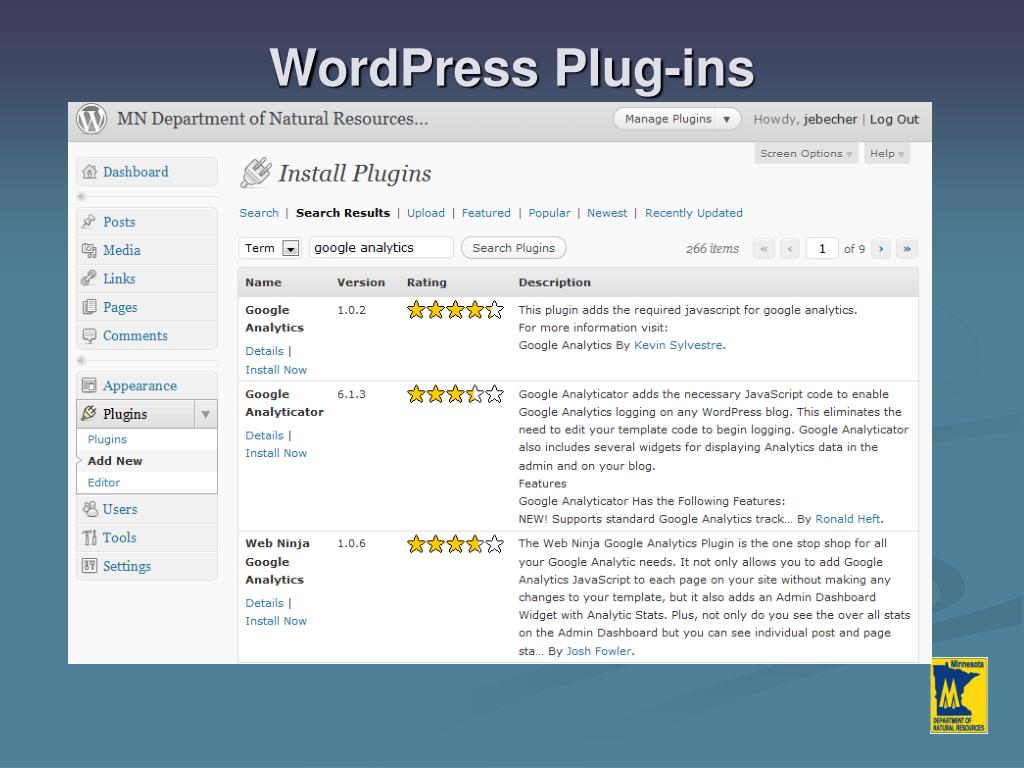The width and height of the screenshot is (1024, 768).
Task: Collapse the sidebar via top separator arrow
Action: click(x=82, y=197)
